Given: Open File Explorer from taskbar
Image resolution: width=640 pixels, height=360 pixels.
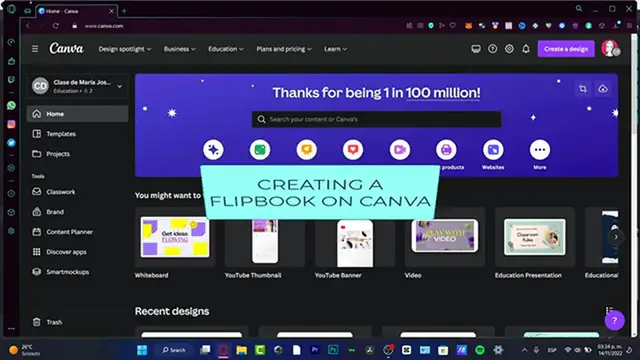Looking at the screenshot, I should (x=242, y=350).
